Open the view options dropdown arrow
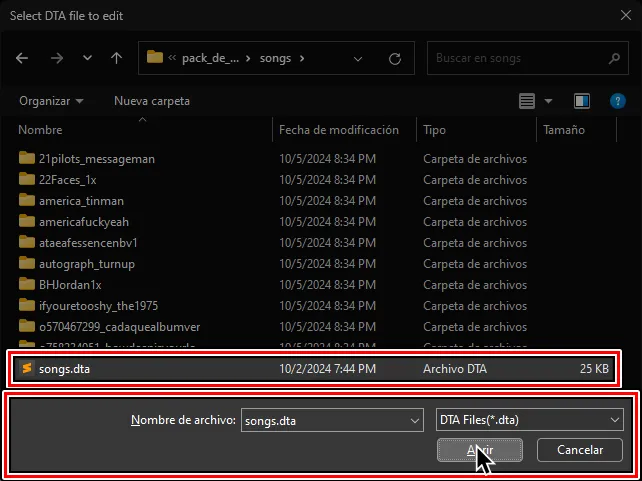The width and height of the screenshot is (642, 481). [x=548, y=101]
